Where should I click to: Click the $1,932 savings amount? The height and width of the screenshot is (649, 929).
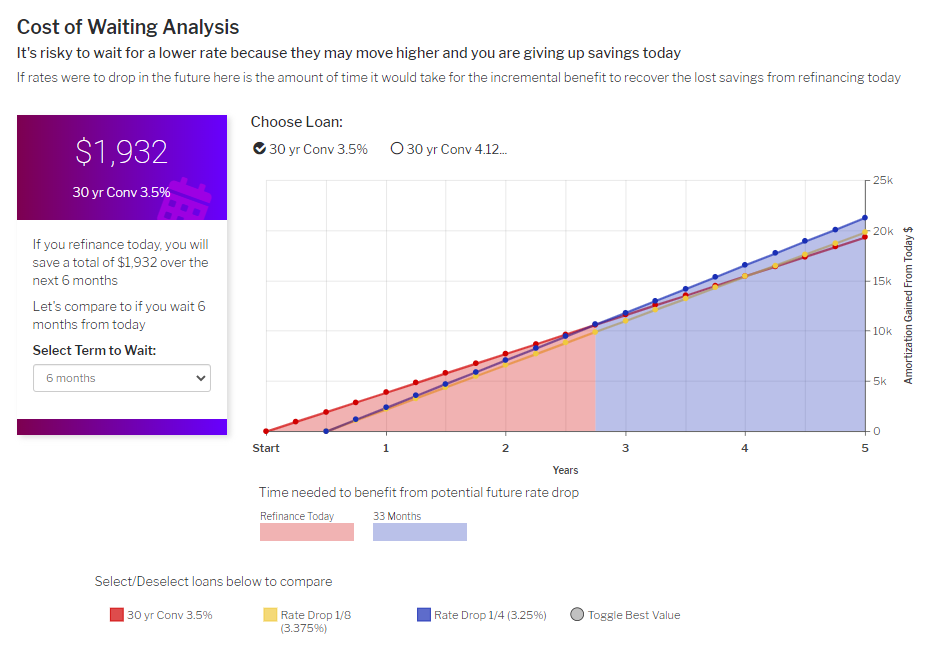[122, 151]
